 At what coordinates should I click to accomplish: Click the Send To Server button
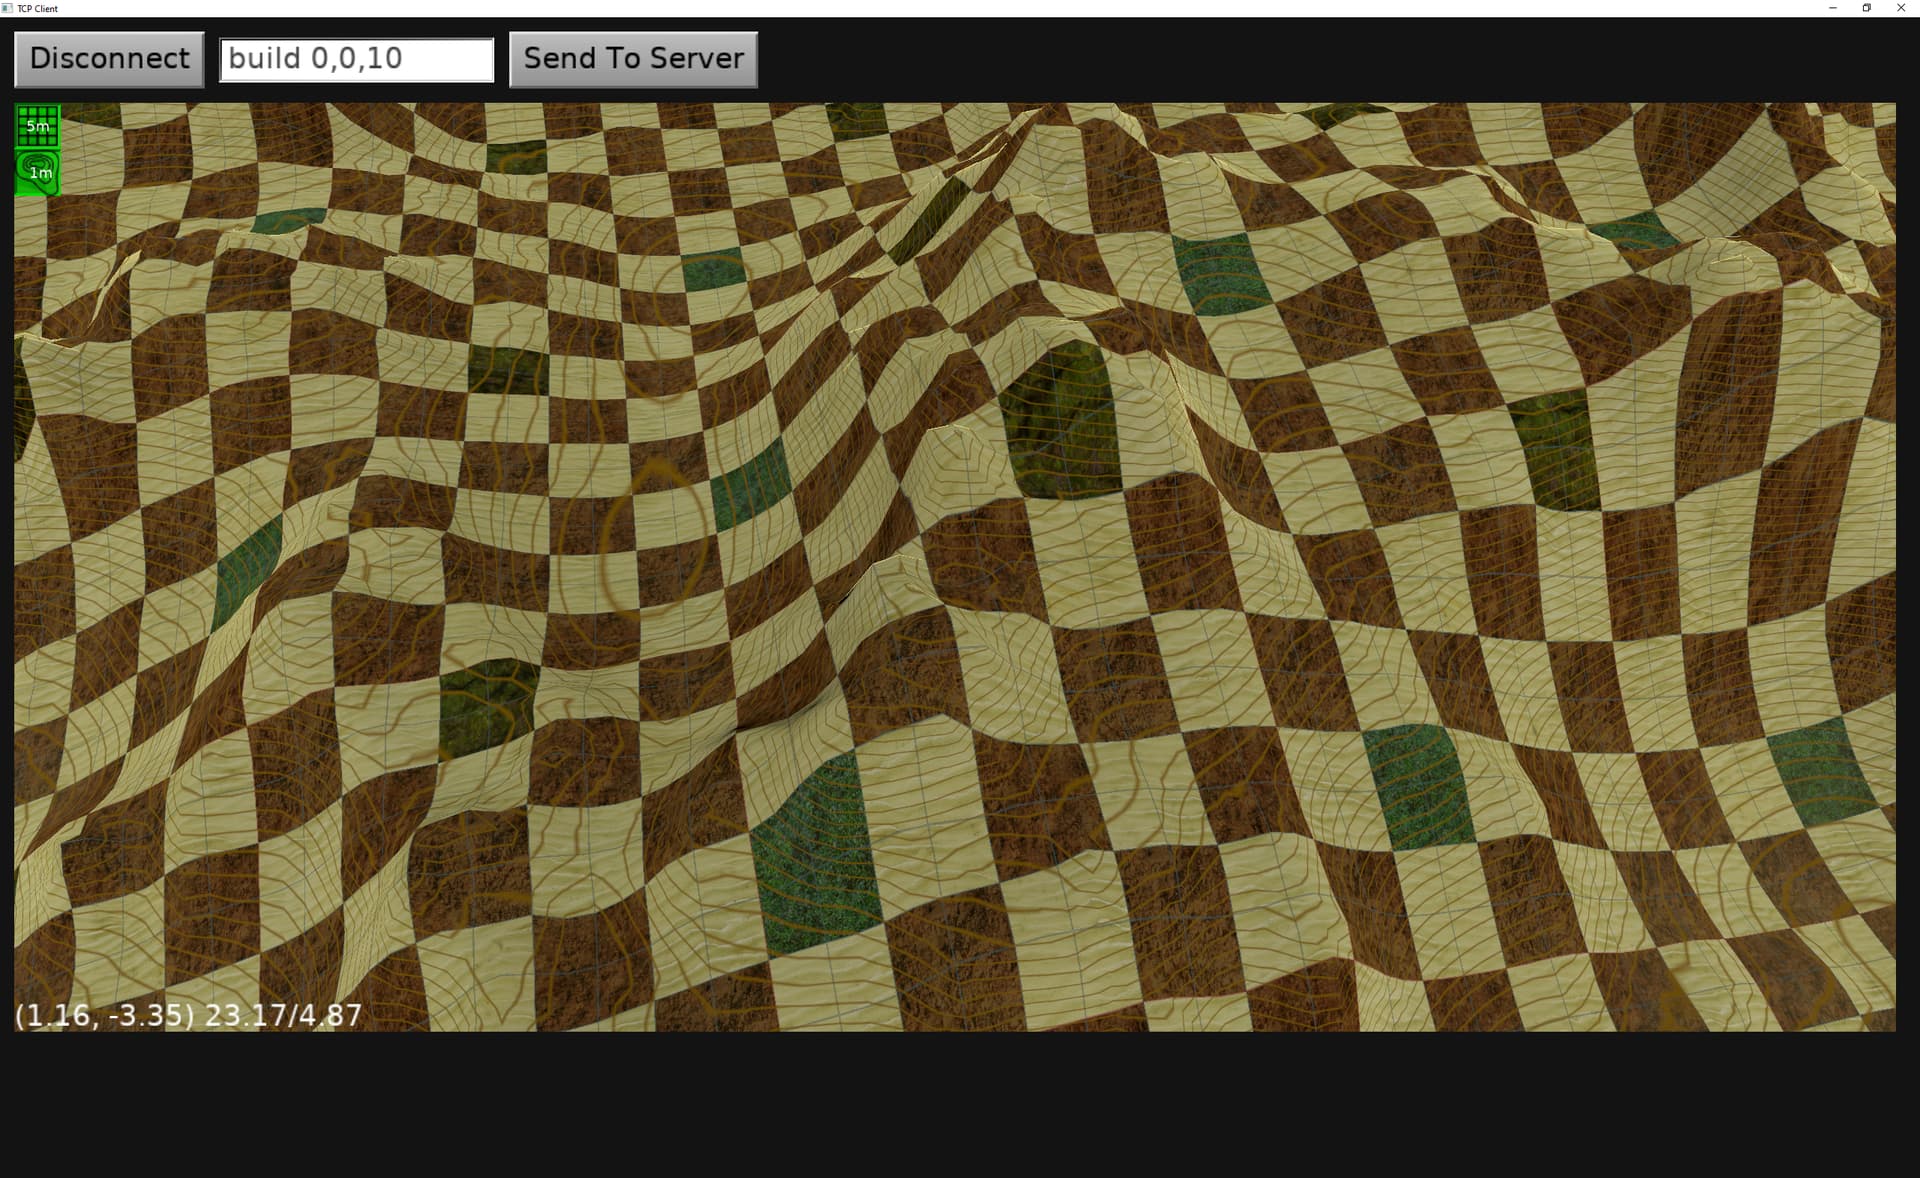[x=633, y=59]
